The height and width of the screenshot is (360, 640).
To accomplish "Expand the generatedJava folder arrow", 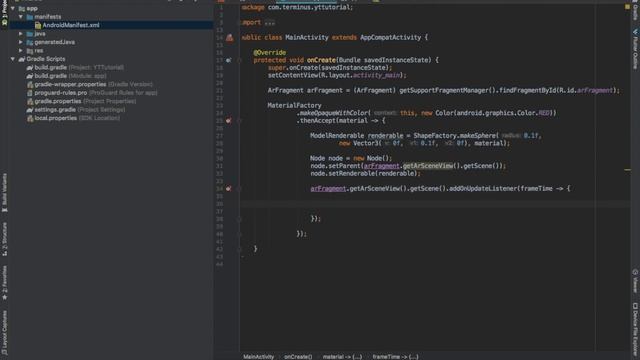I will [x=20, y=42].
